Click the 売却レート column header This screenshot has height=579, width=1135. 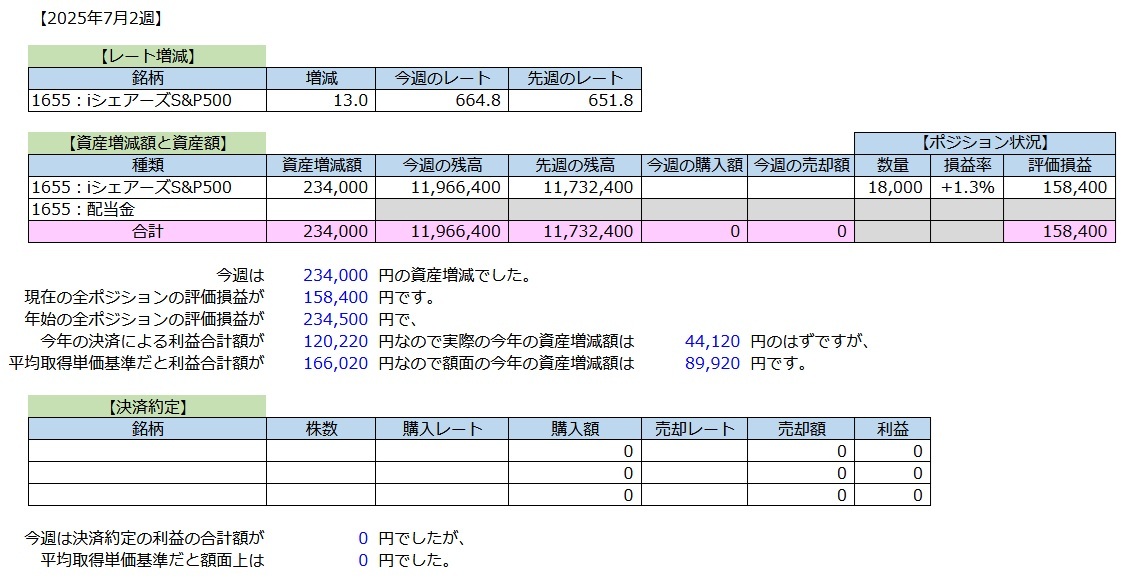695,429
